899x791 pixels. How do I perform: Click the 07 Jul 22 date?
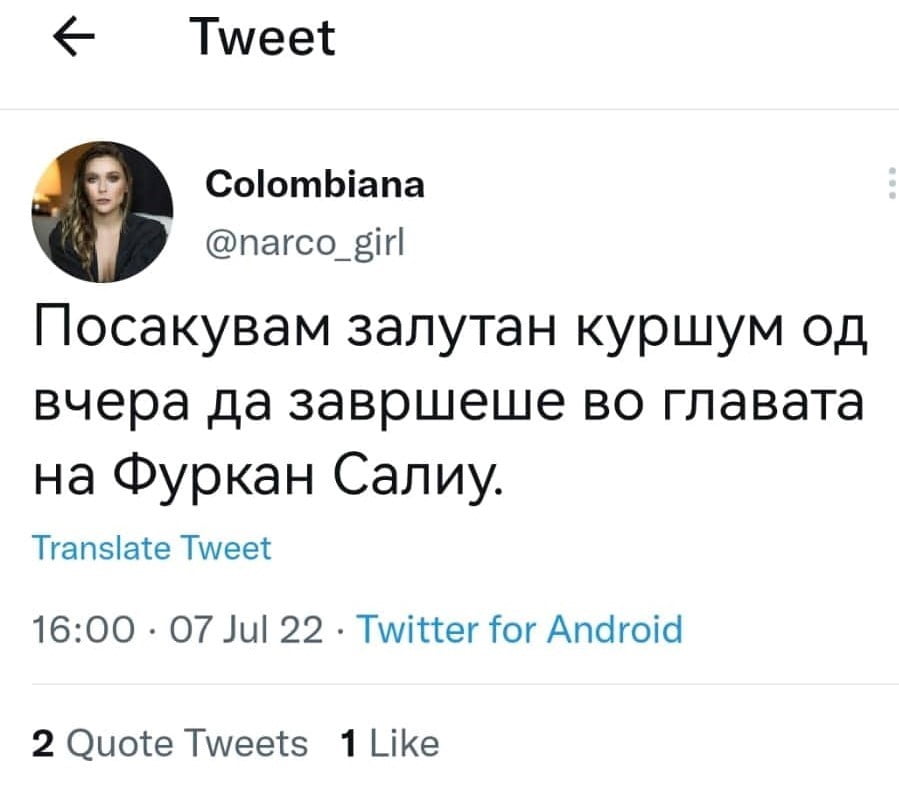(x=239, y=631)
